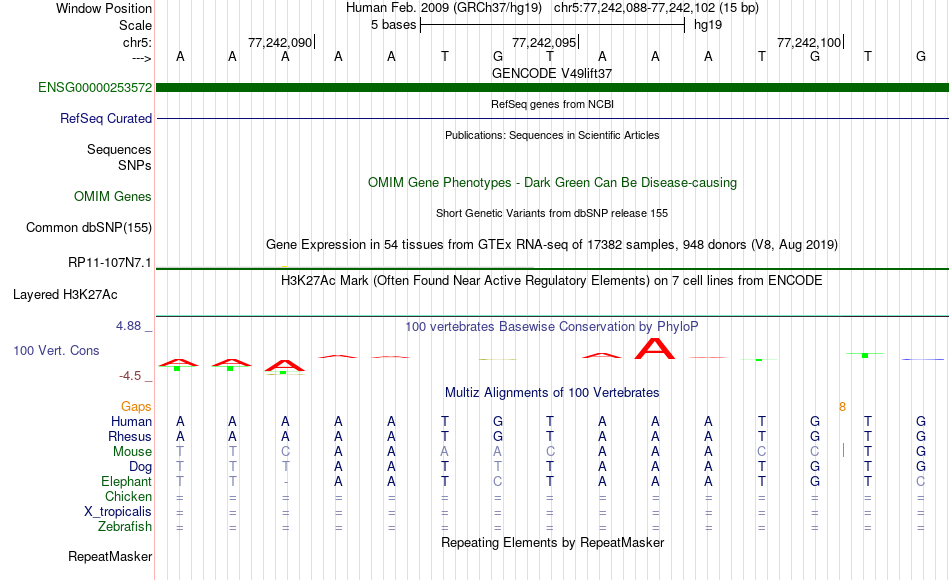This screenshot has height=580, width=950.
Task: Click the RefSeq genes from NCBI title
Action: pyautogui.click(x=553, y=104)
